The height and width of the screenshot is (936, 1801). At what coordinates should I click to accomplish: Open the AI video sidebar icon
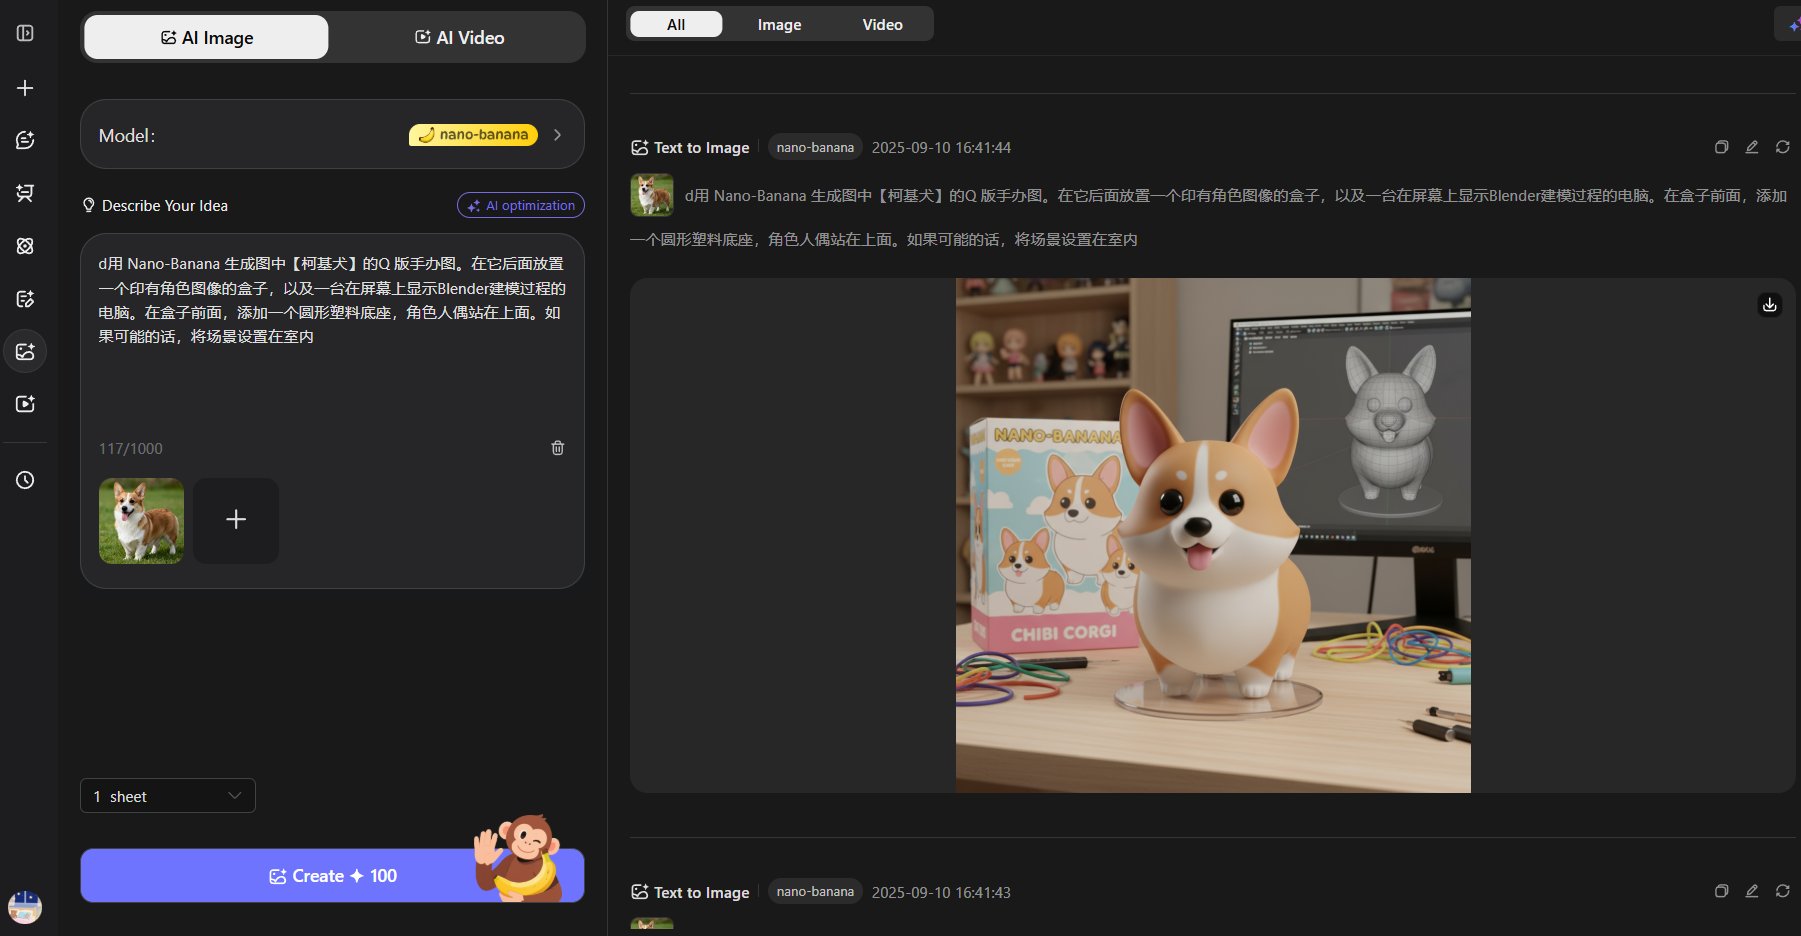[x=25, y=404]
